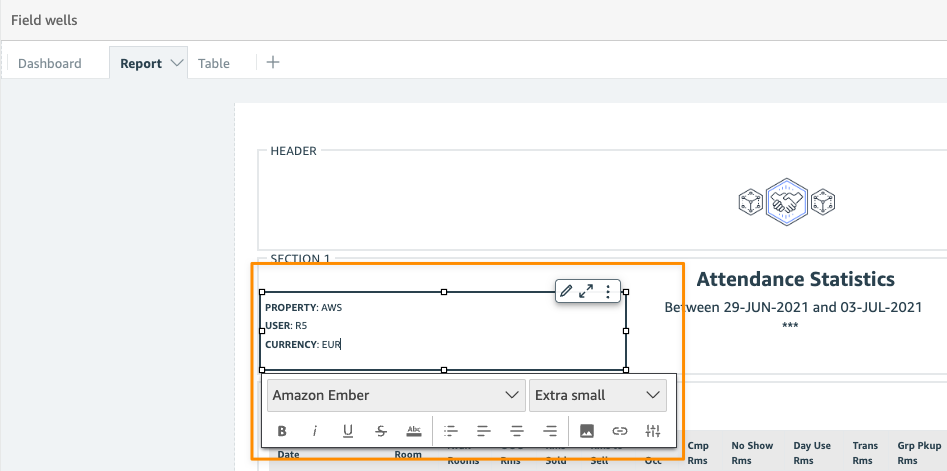Insert image into text box
The height and width of the screenshot is (471, 947).
[x=586, y=431]
